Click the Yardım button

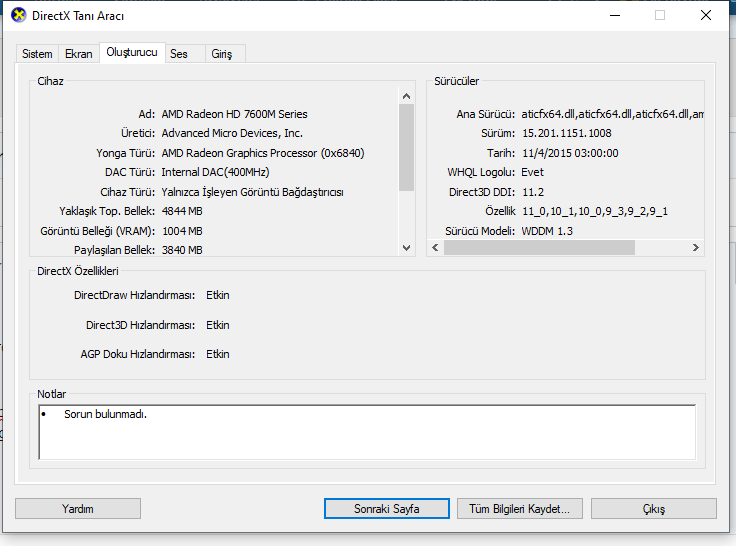click(x=78, y=509)
